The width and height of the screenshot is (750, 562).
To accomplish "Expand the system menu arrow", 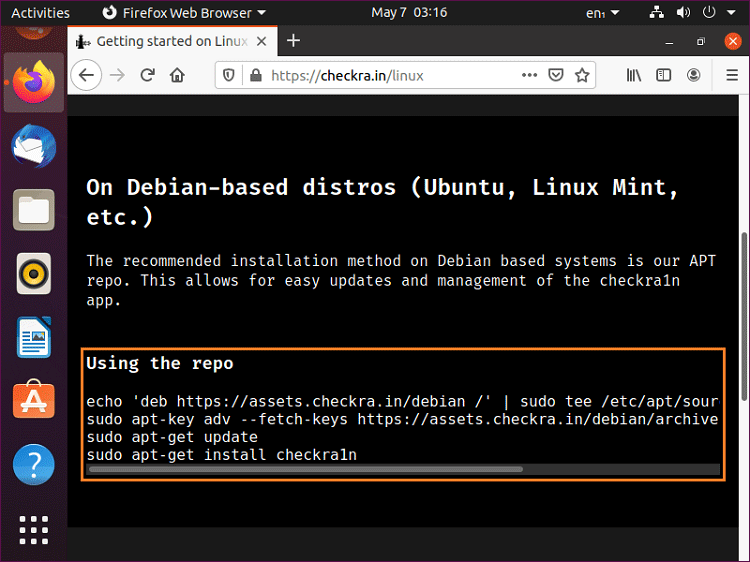I will coord(731,13).
